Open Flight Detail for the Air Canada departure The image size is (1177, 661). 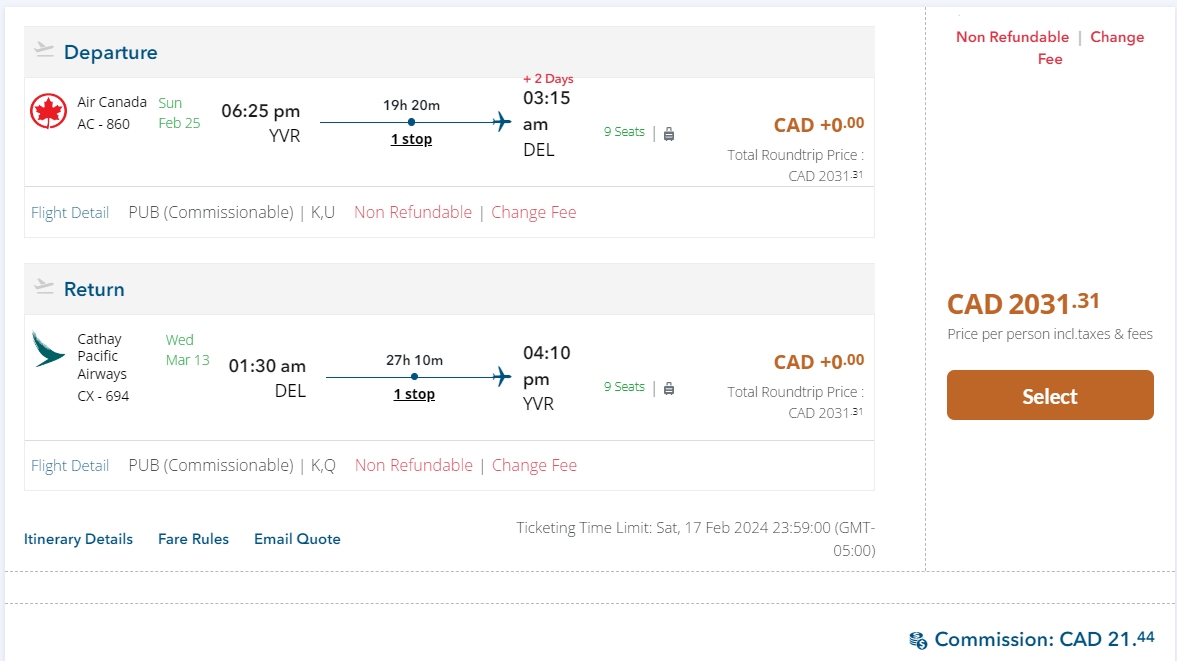70,213
